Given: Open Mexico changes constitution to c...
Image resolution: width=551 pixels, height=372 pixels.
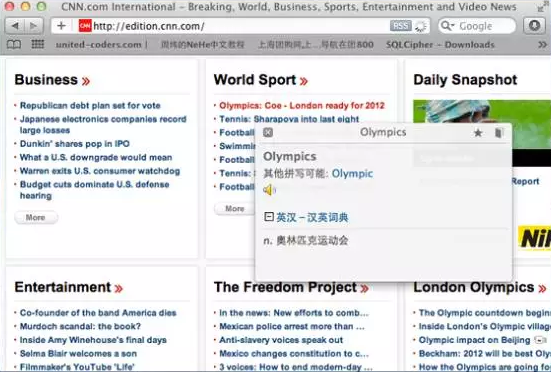Looking at the screenshot, I should click(294, 354).
